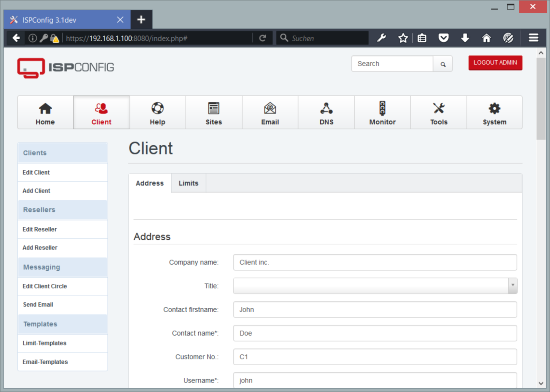Show bookmarks list icon
The width and height of the screenshot is (550, 392).
[422, 38]
